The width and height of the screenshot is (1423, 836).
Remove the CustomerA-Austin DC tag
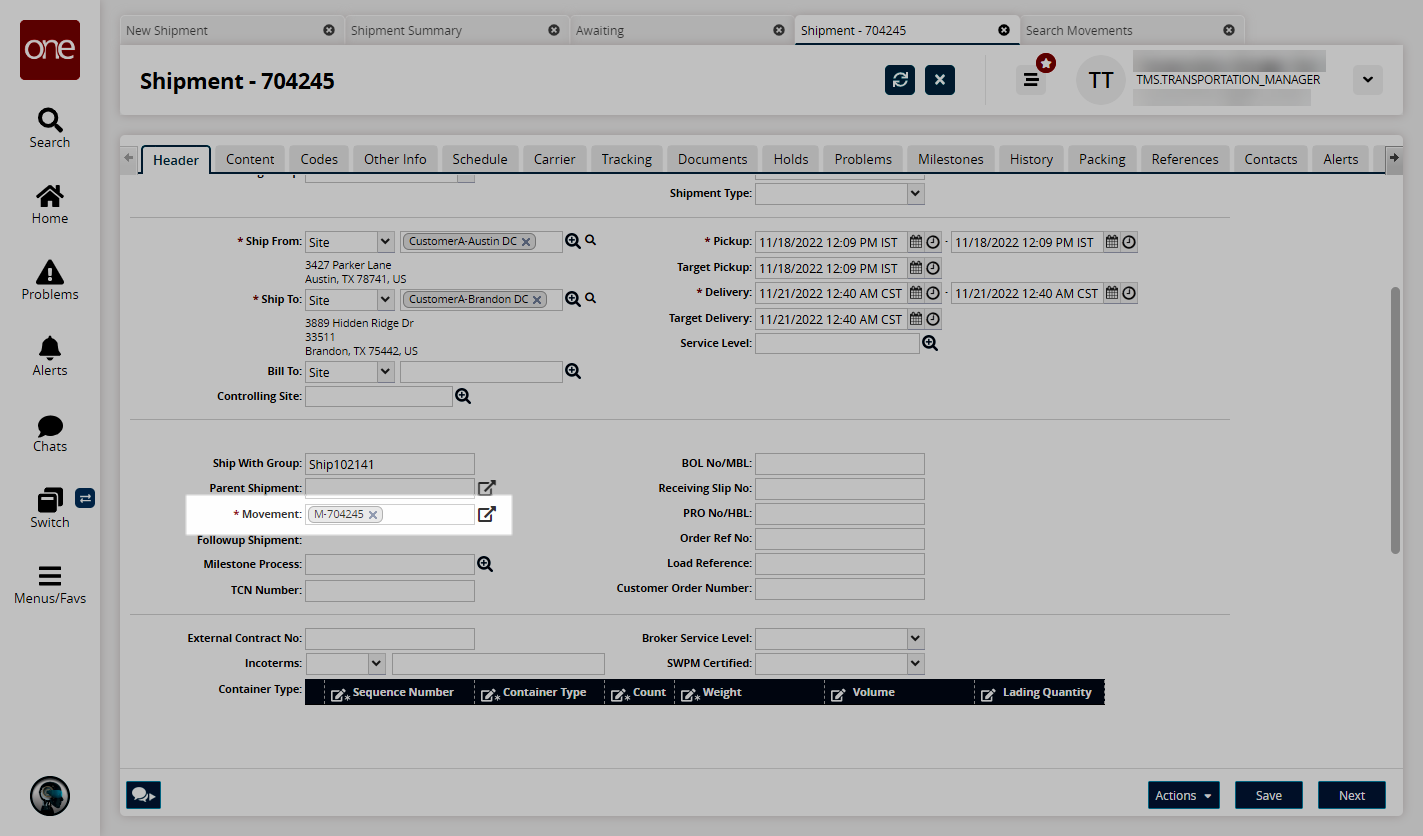click(x=526, y=242)
